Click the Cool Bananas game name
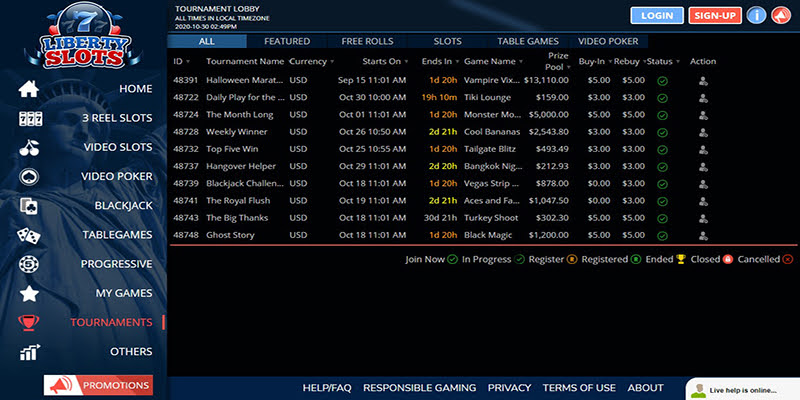Image resolution: width=800 pixels, height=400 pixels. (492, 132)
